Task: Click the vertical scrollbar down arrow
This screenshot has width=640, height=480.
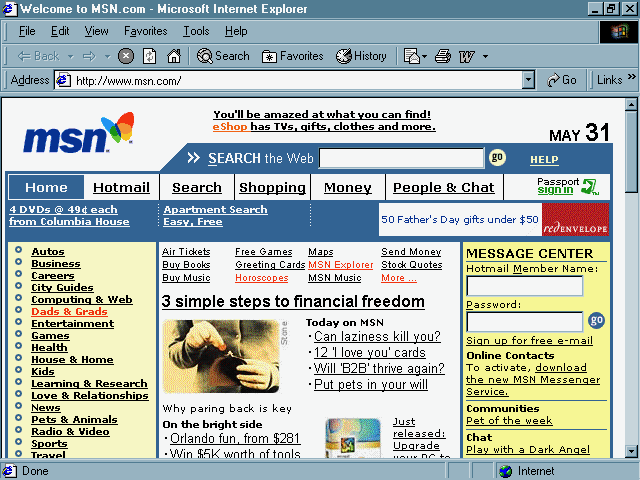Action: coord(631,451)
